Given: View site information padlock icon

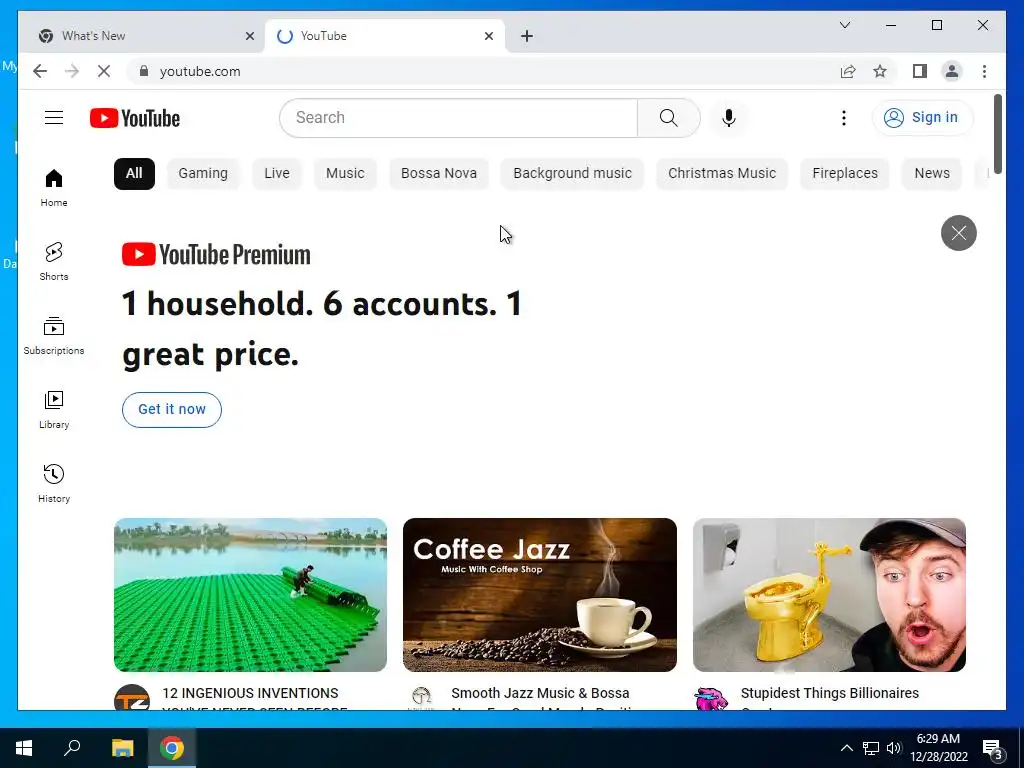Looking at the screenshot, I should (x=144, y=71).
